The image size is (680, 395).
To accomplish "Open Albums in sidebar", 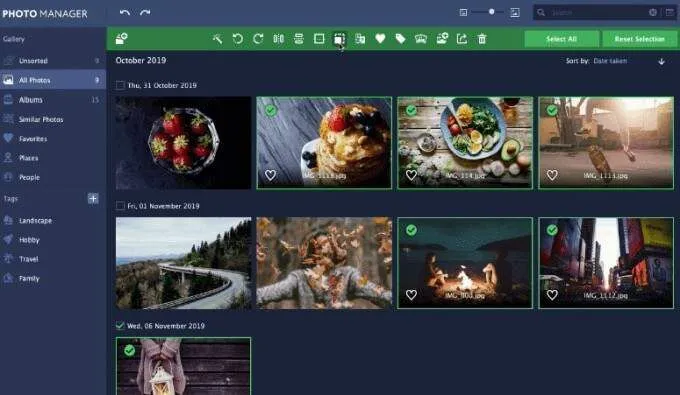I will 53,100.
